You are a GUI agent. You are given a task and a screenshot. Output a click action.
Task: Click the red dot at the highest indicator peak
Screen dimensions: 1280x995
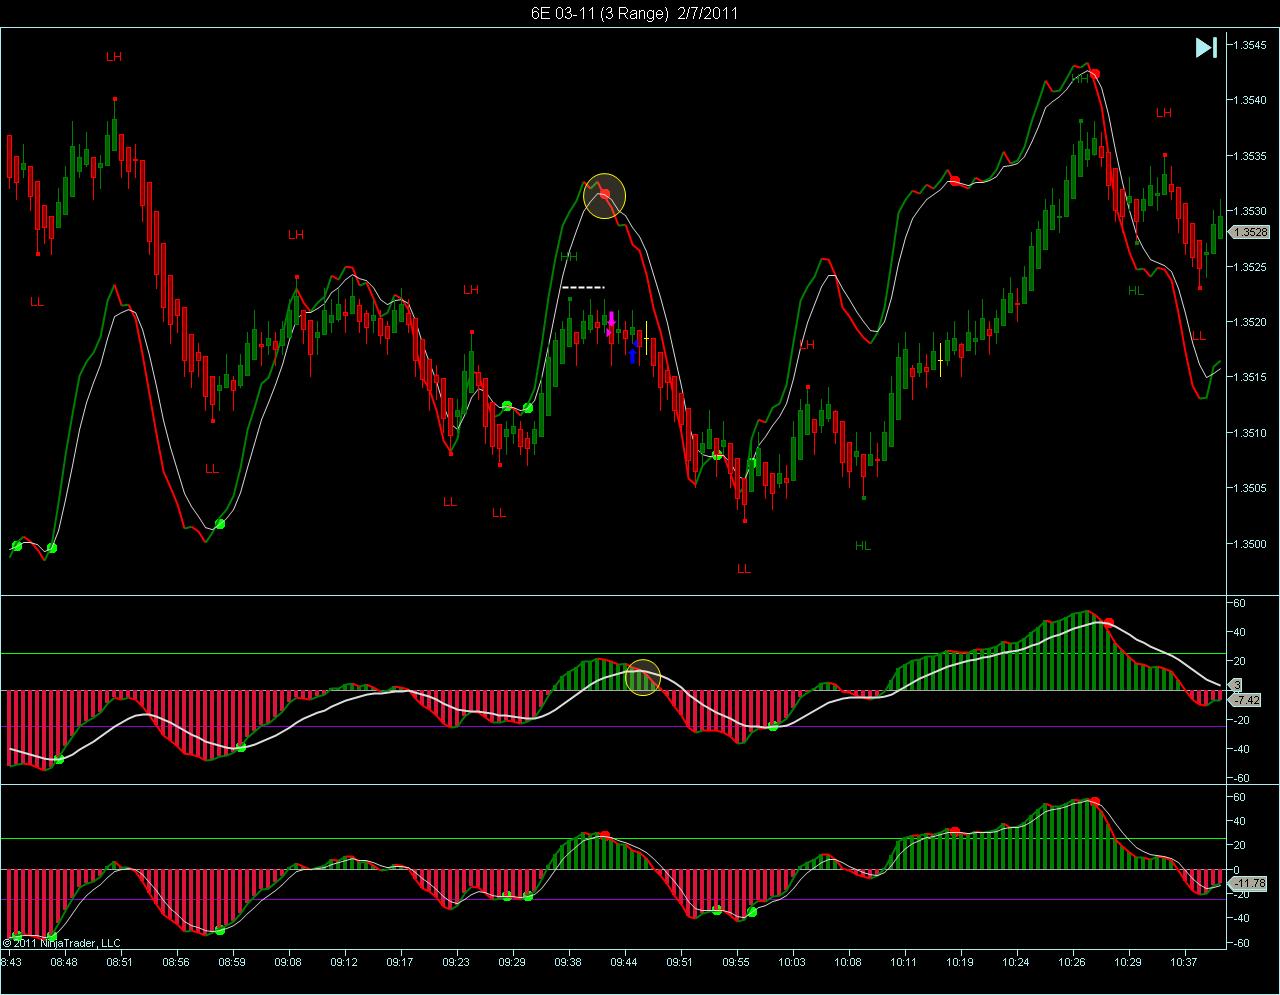[1095, 74]
